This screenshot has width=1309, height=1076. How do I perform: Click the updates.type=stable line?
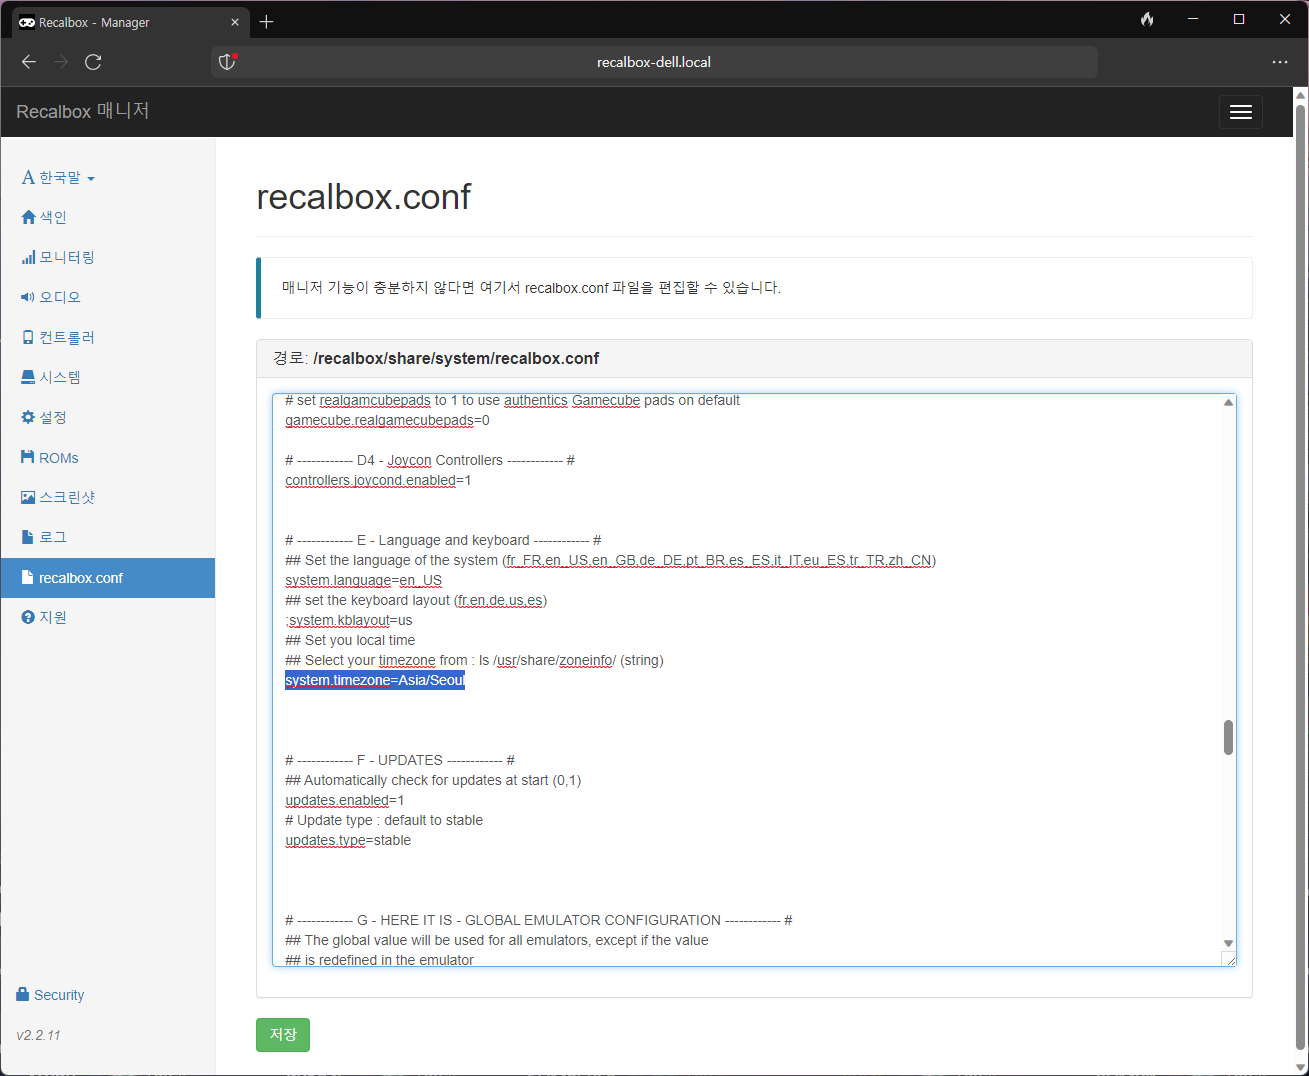point(348,840)
